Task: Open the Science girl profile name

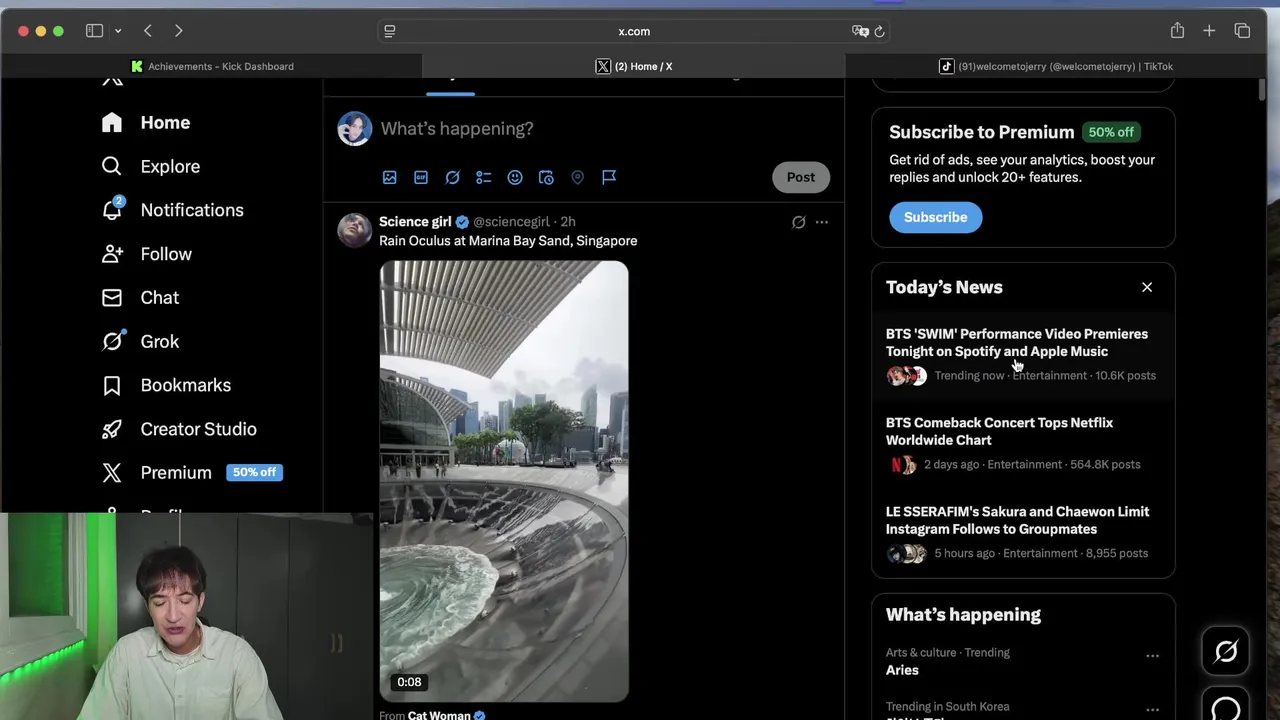Action: [x=415, y=221]
